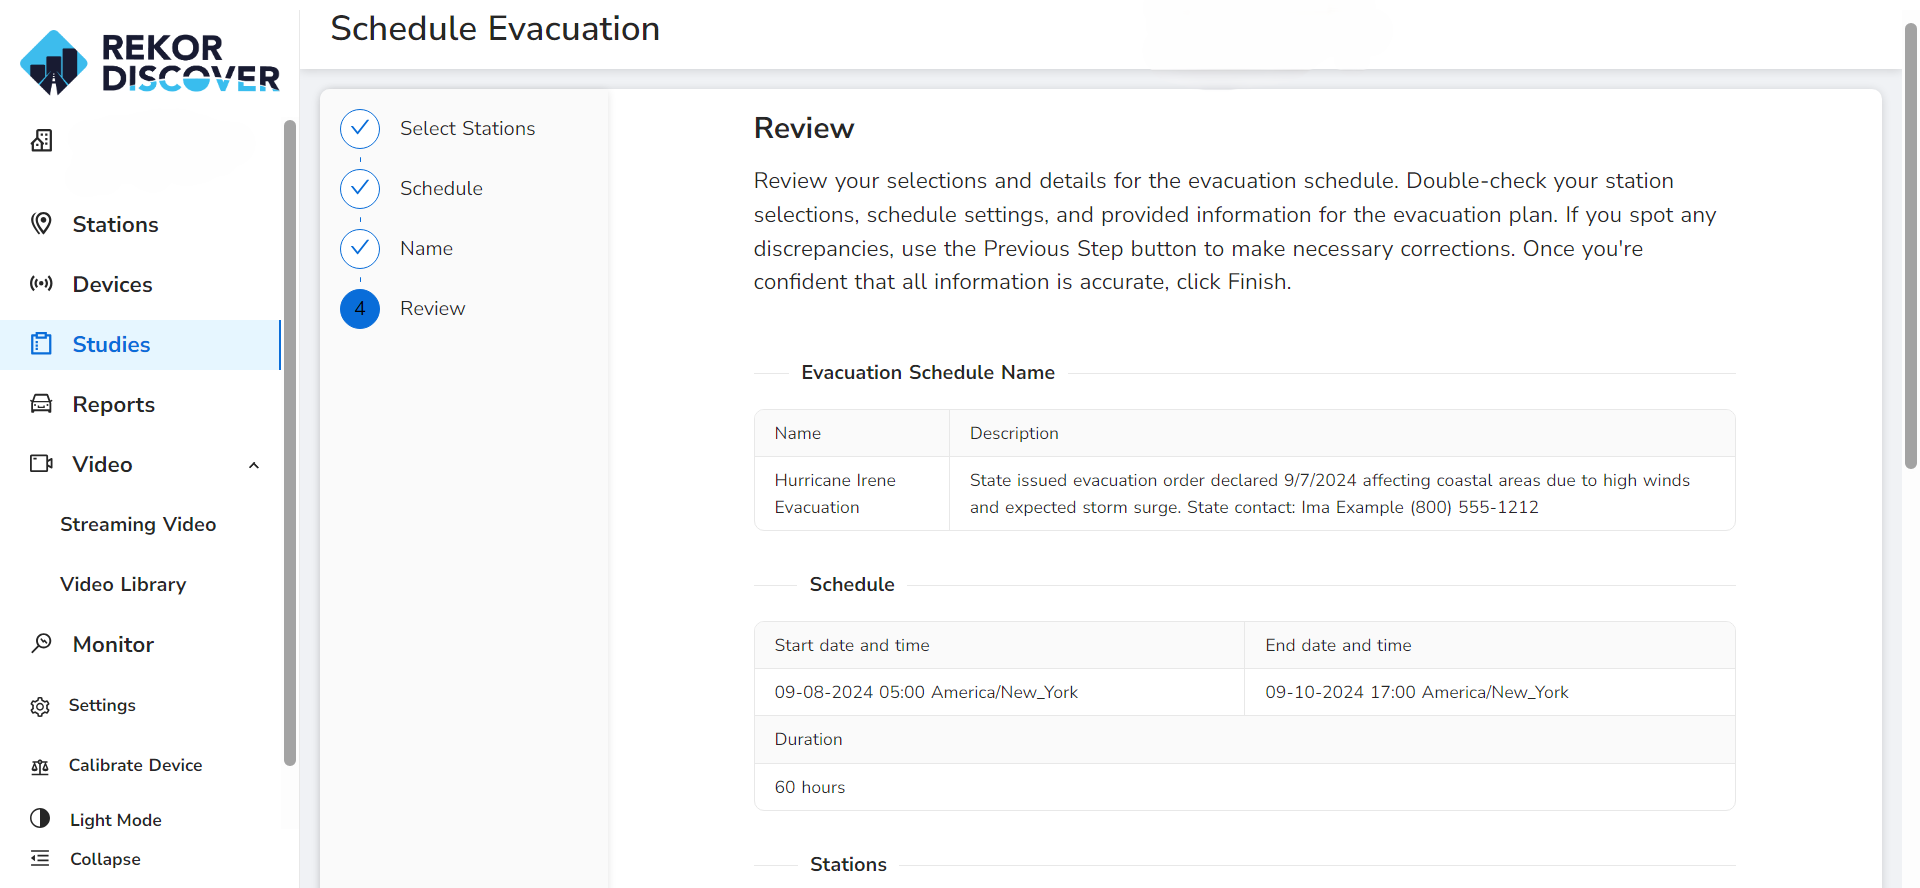The width and height of the screenshot is (1920, 888).
Task: Collapse the sidebar navigation
Action: pyautogui.click(x=86, y=859)
